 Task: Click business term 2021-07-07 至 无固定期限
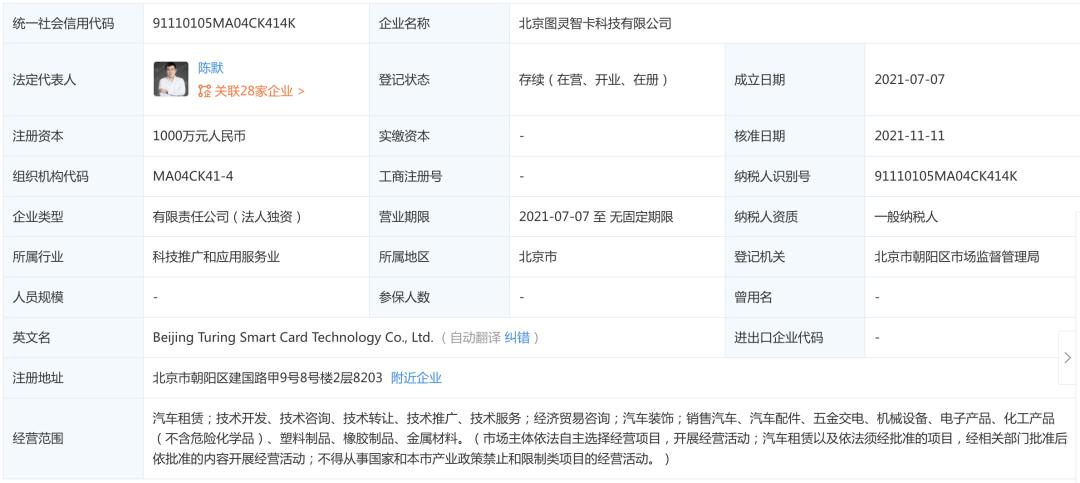coord(596,217)
